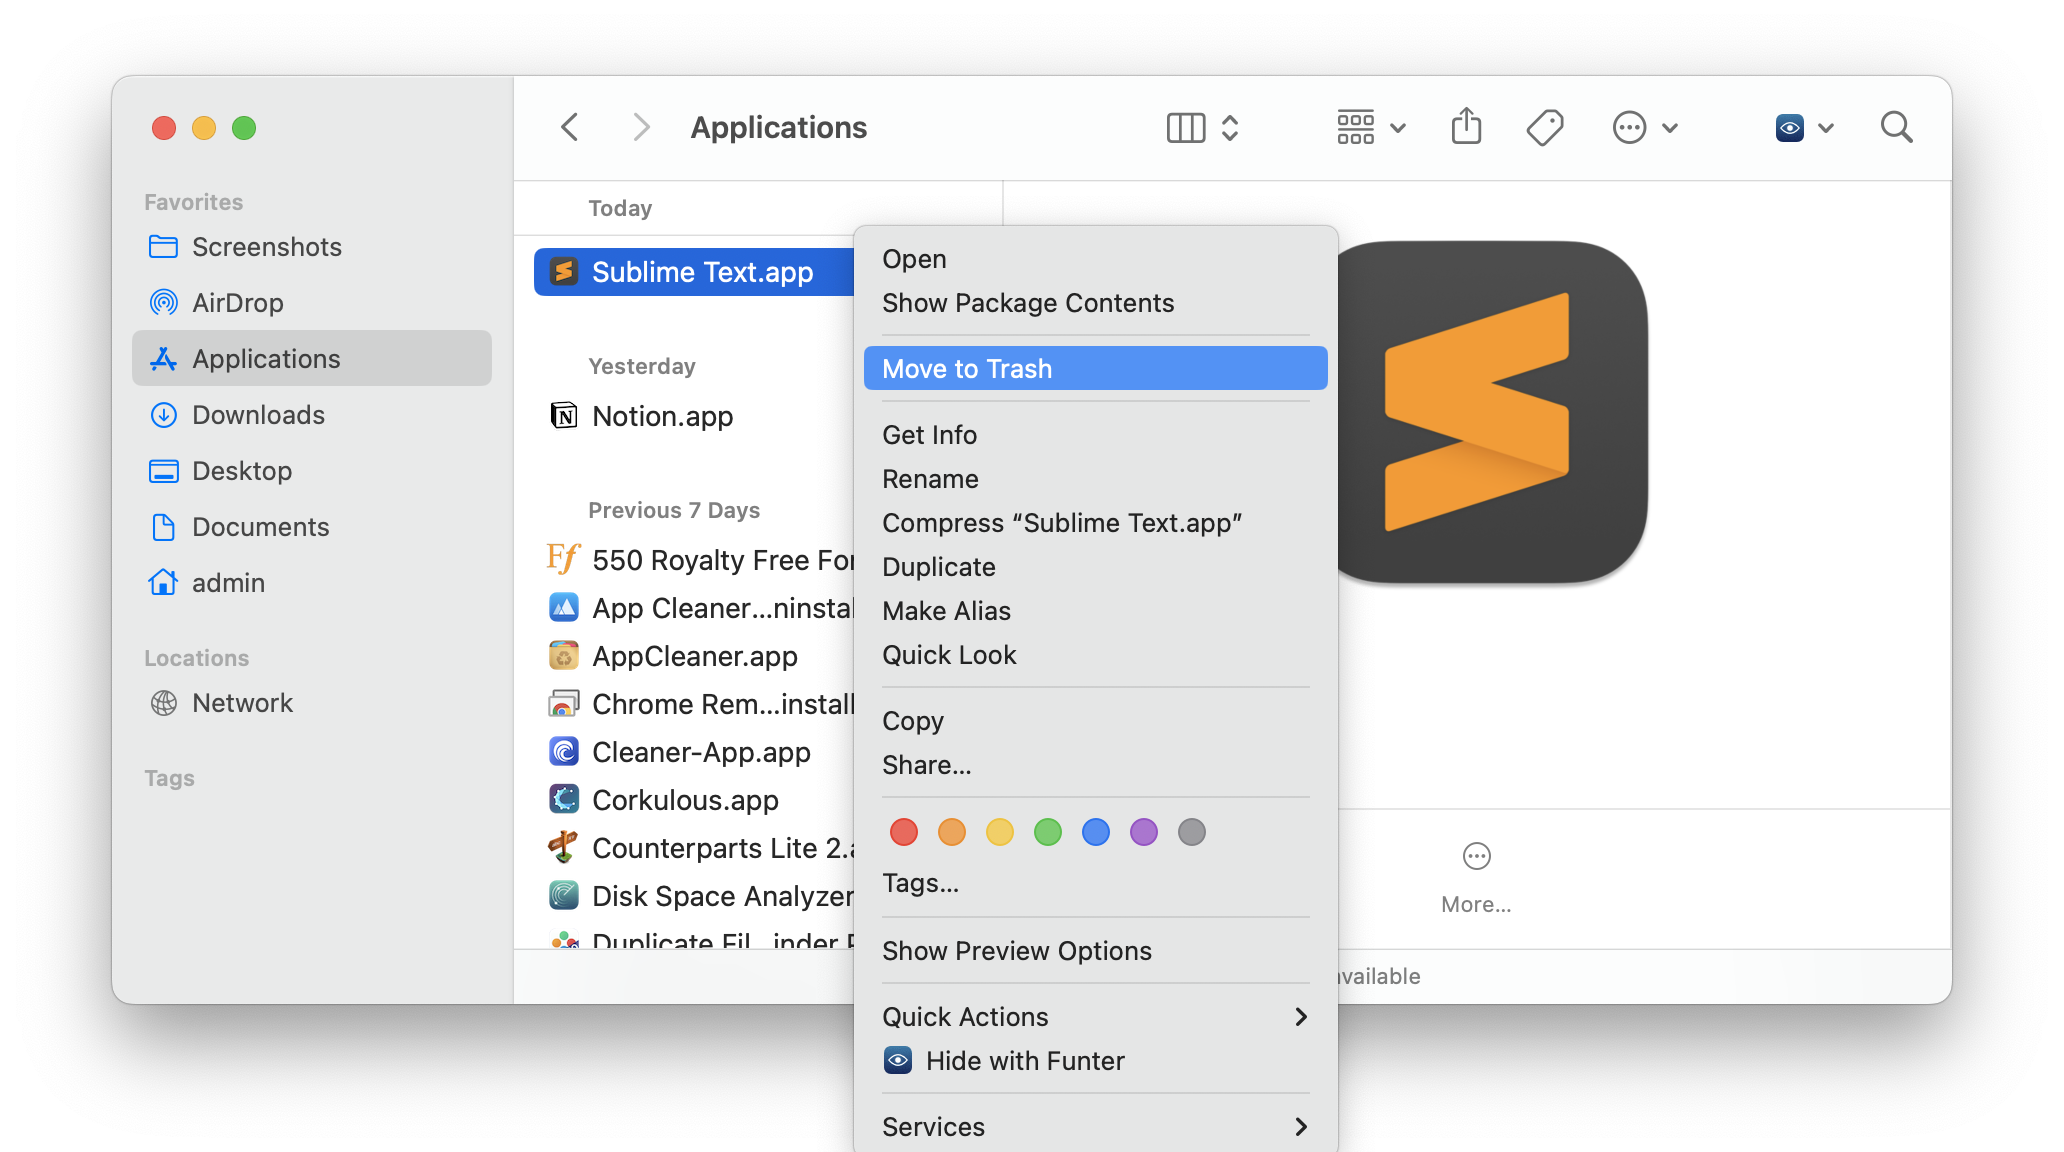Choose Move to Trash

click(x=1096, y=368)
